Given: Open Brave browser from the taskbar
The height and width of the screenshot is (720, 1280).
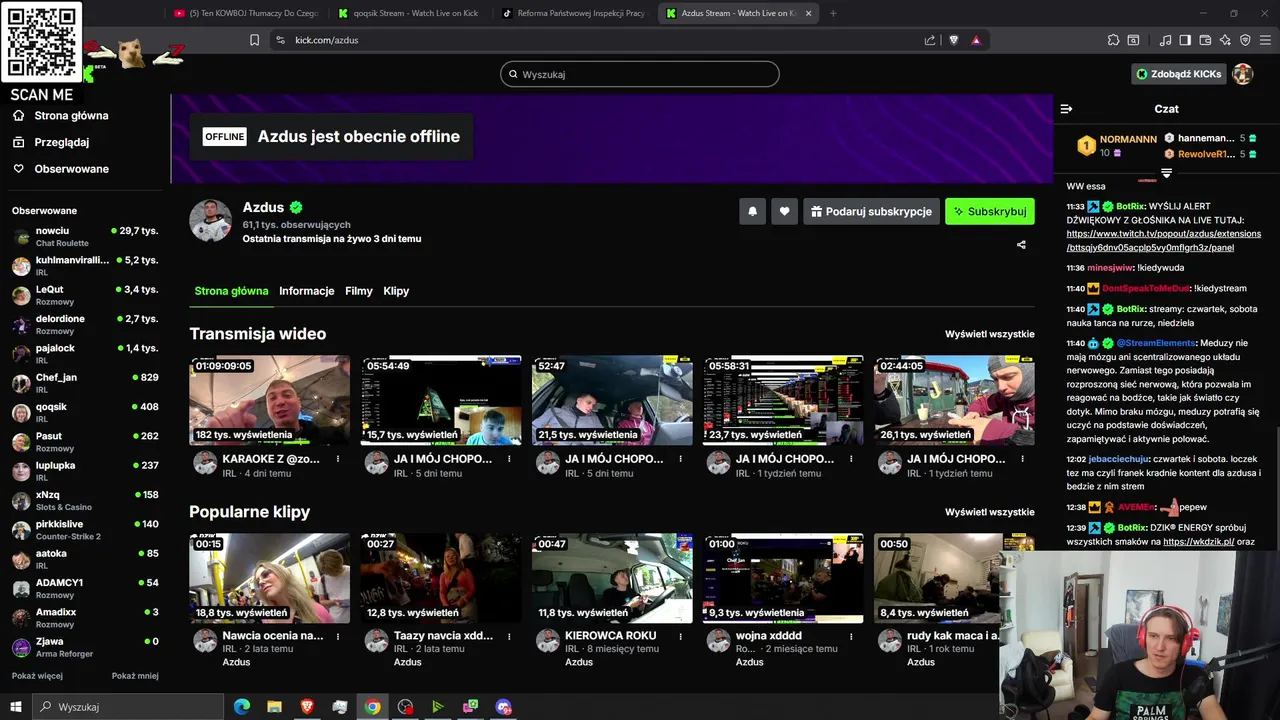Looking at the screenshot, I should [307, 707].
